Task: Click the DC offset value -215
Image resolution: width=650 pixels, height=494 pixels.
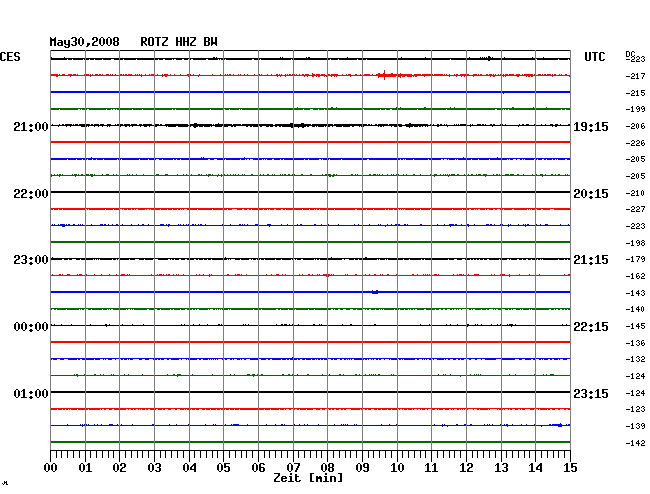Action: click(635, 93)
